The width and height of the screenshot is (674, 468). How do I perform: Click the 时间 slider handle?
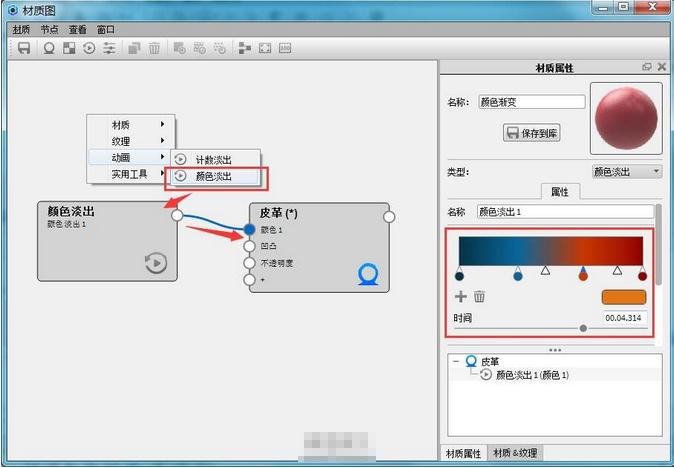coord(583,328)
